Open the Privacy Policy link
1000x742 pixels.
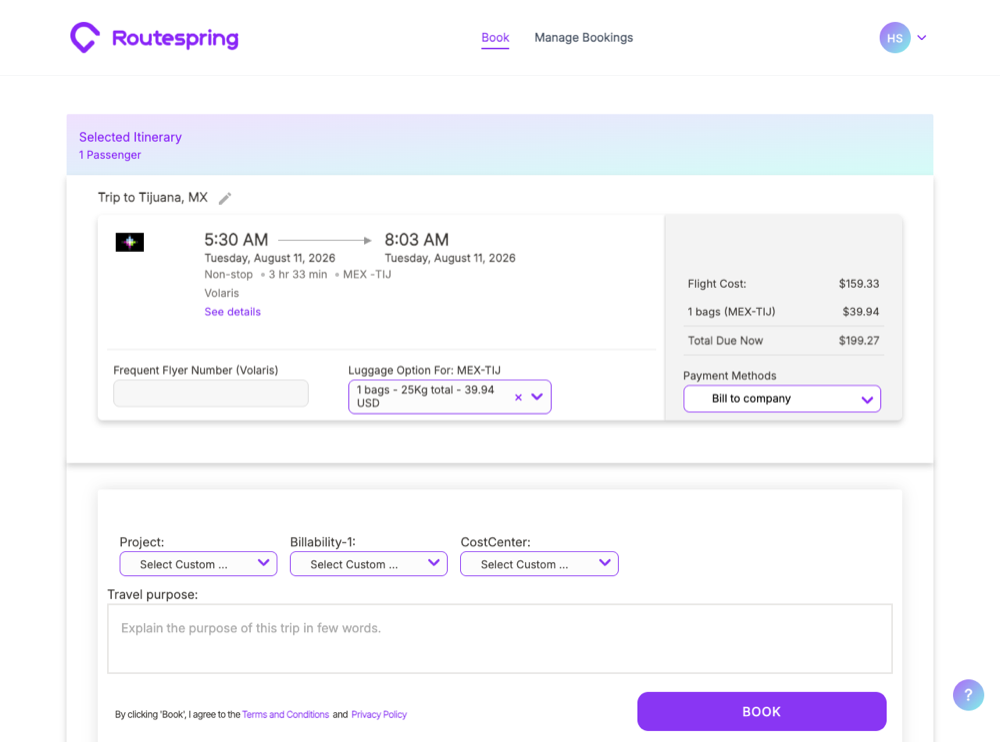pos(379,715)
